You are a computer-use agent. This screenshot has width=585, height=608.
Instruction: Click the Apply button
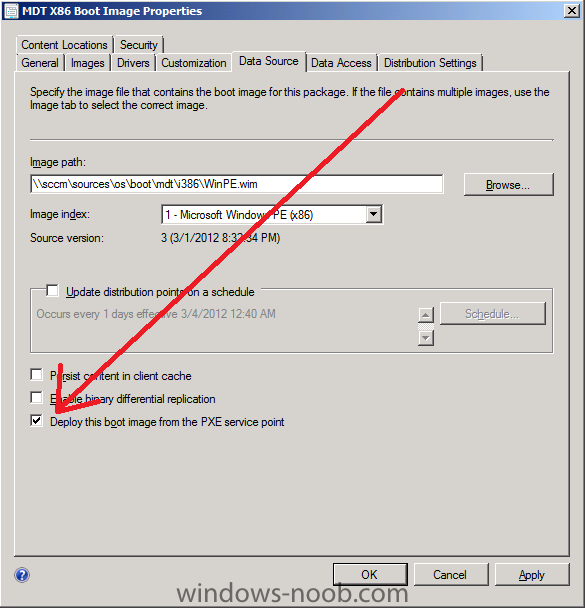click(532, 574)
